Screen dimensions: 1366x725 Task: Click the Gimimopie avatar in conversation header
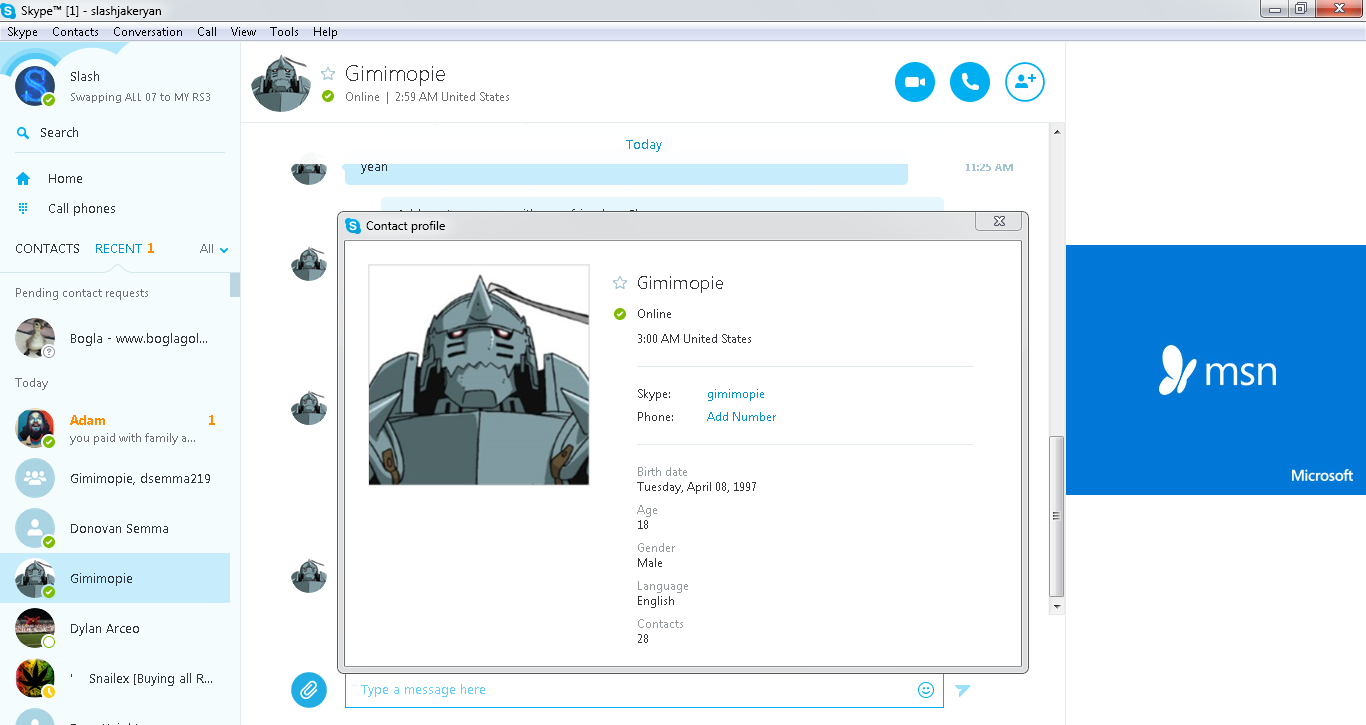pos(280,82)
